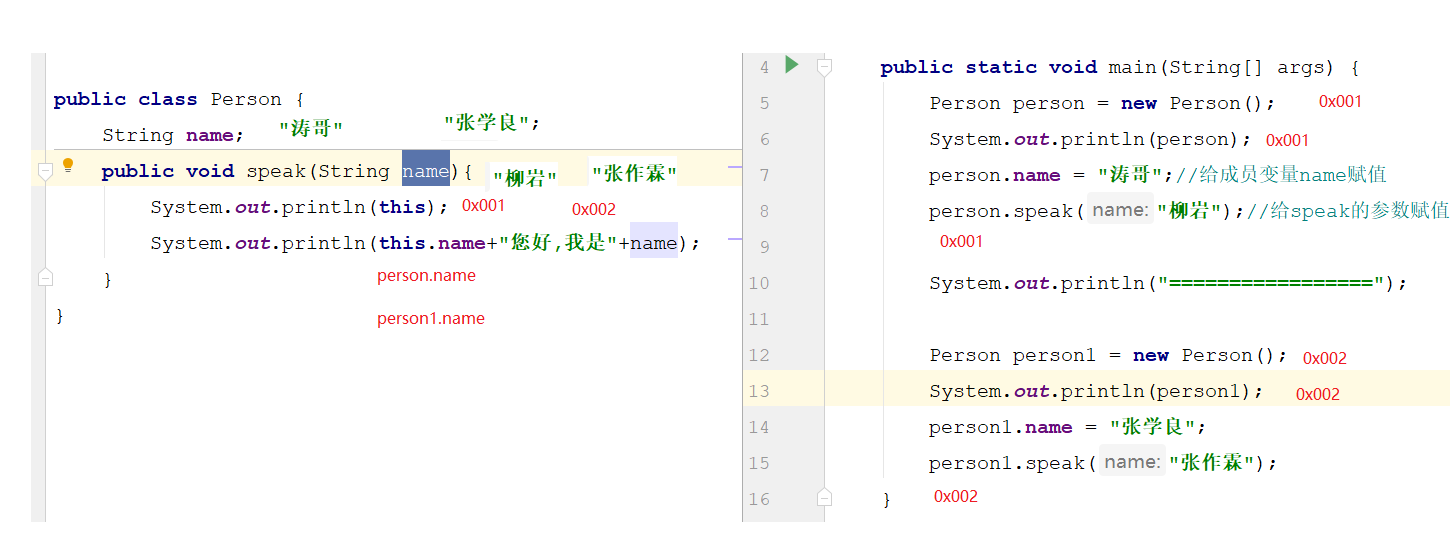Click 'System.out.println(person);' on line 6
The image size is (1451, 554).
1090,139
